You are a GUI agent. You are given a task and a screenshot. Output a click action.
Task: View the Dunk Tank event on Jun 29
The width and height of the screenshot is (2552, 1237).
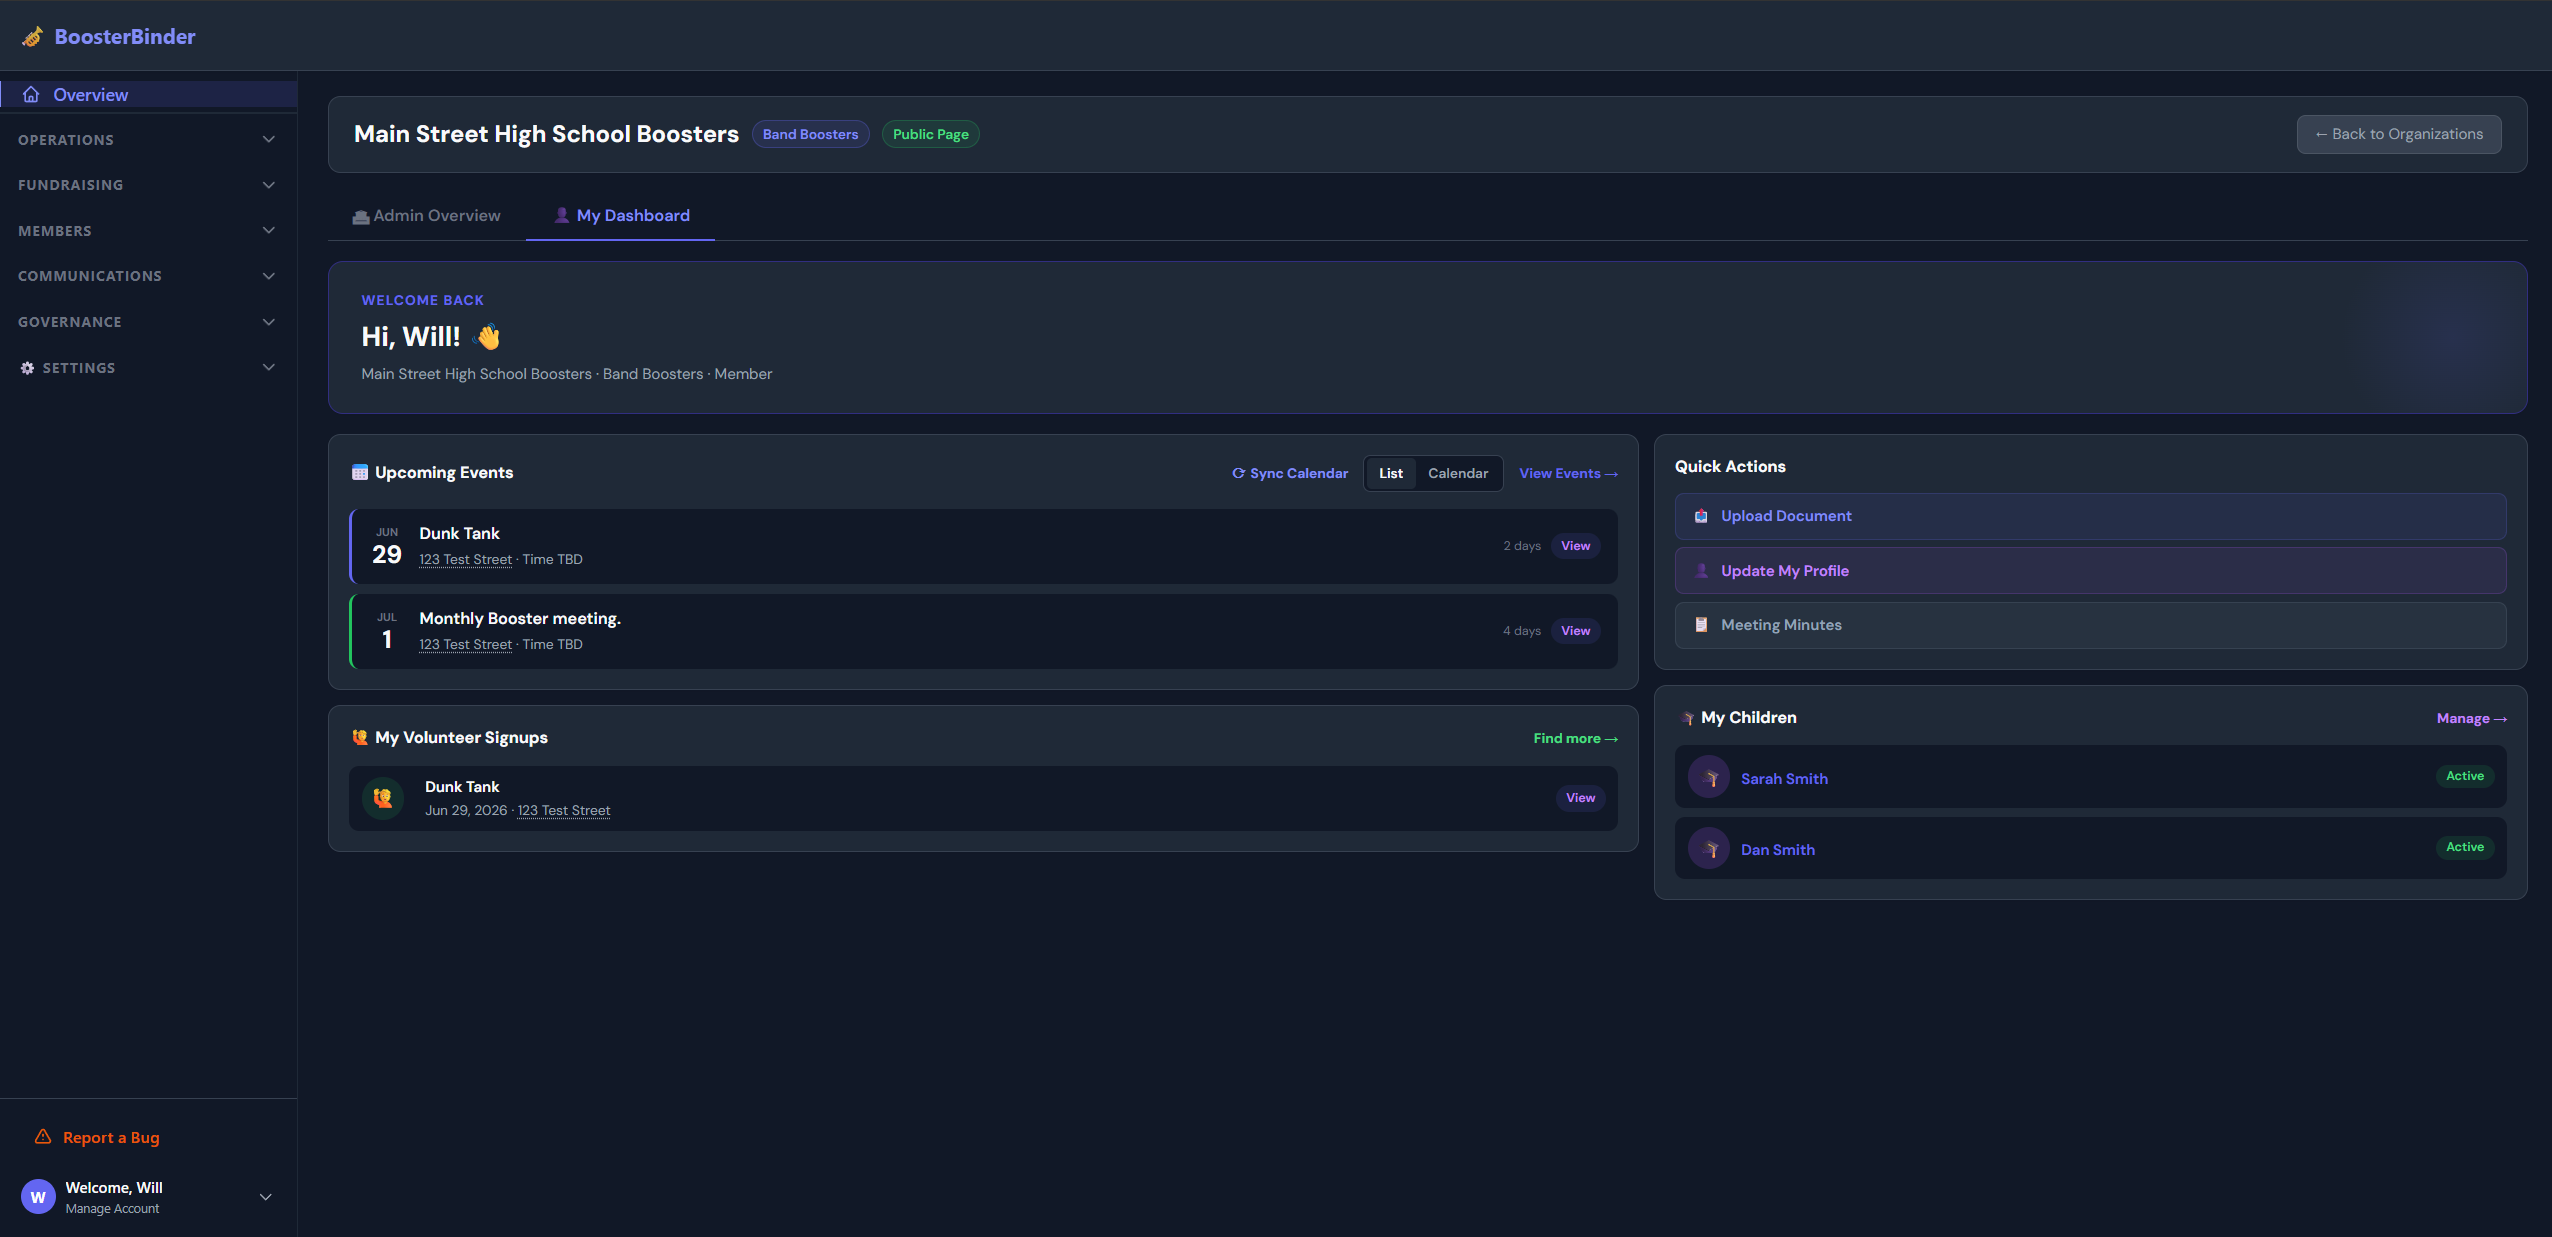1575,546
